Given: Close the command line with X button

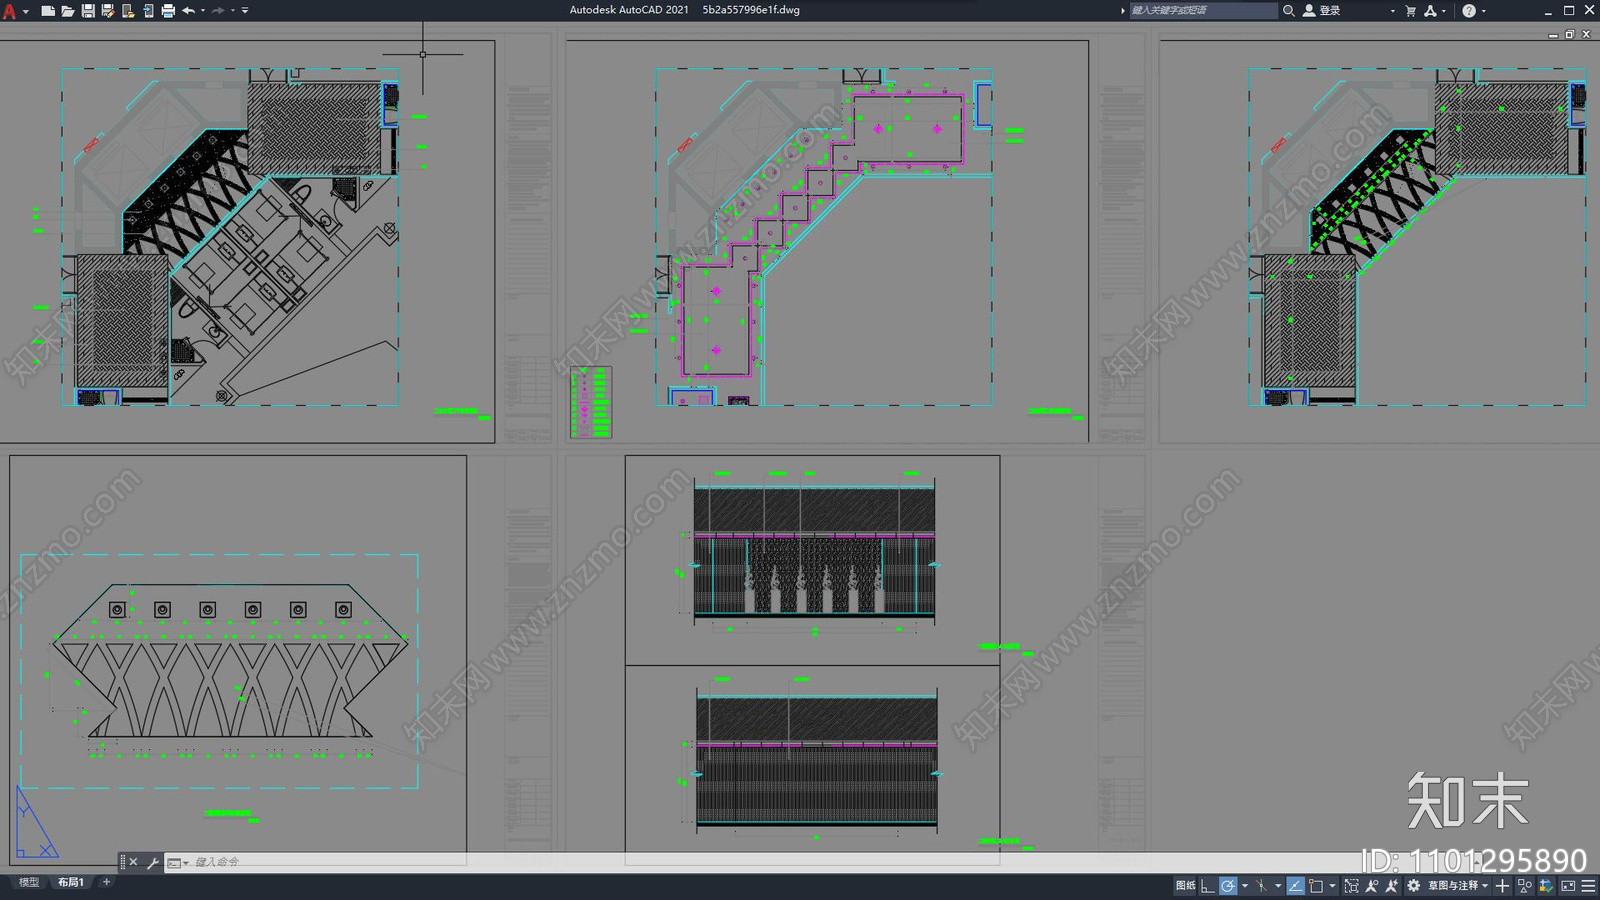Looking at the screenshot, I should point(133,862).
